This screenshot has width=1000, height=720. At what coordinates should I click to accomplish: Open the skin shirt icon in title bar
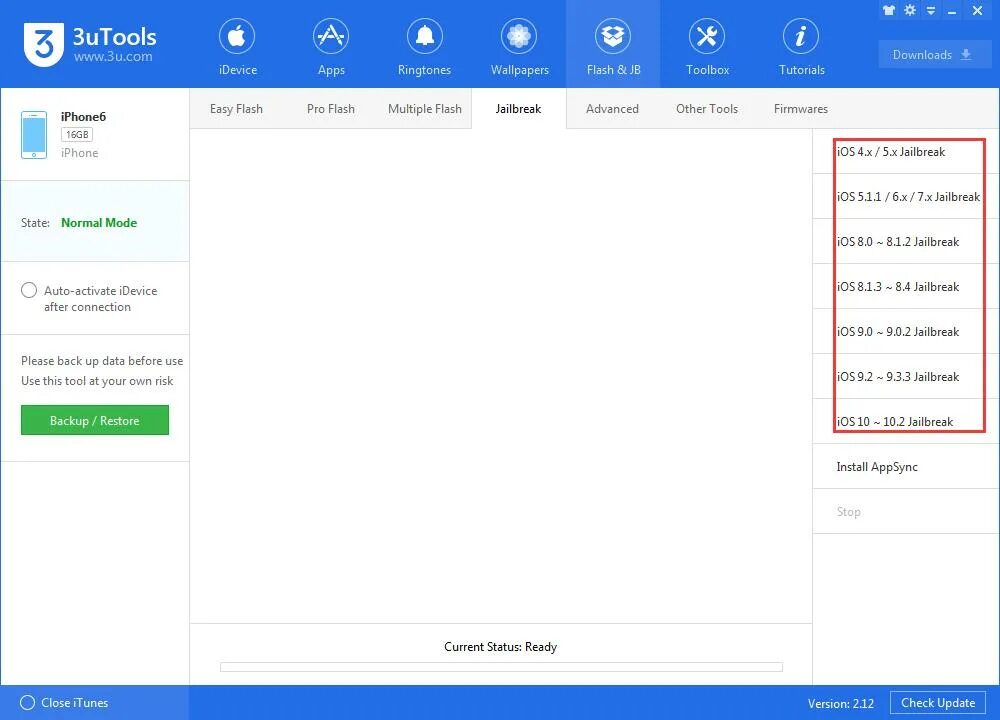pos(888,10)
